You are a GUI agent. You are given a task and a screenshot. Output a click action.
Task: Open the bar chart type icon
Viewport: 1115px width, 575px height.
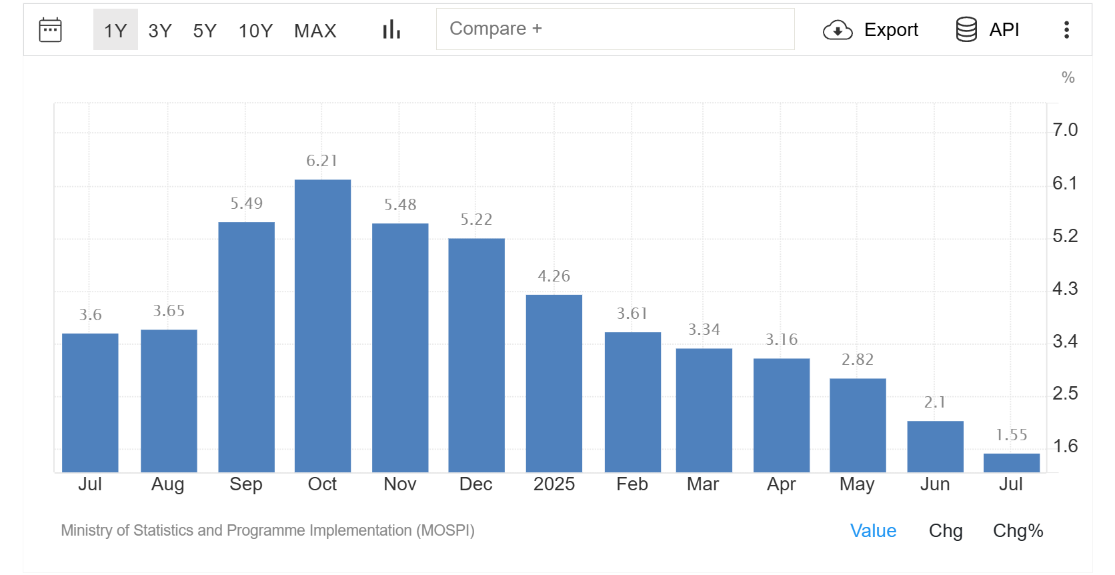(391, 30)
